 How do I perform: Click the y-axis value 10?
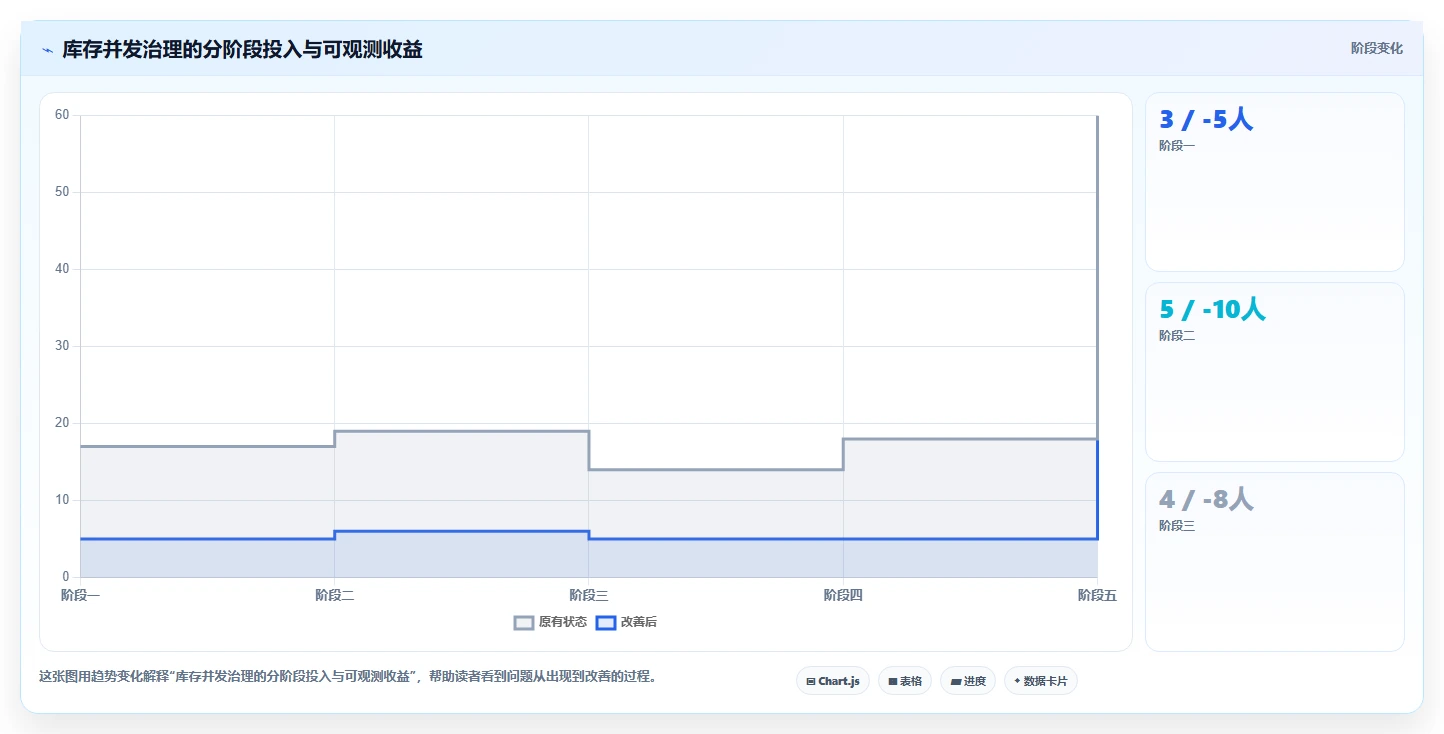point(62,500)
